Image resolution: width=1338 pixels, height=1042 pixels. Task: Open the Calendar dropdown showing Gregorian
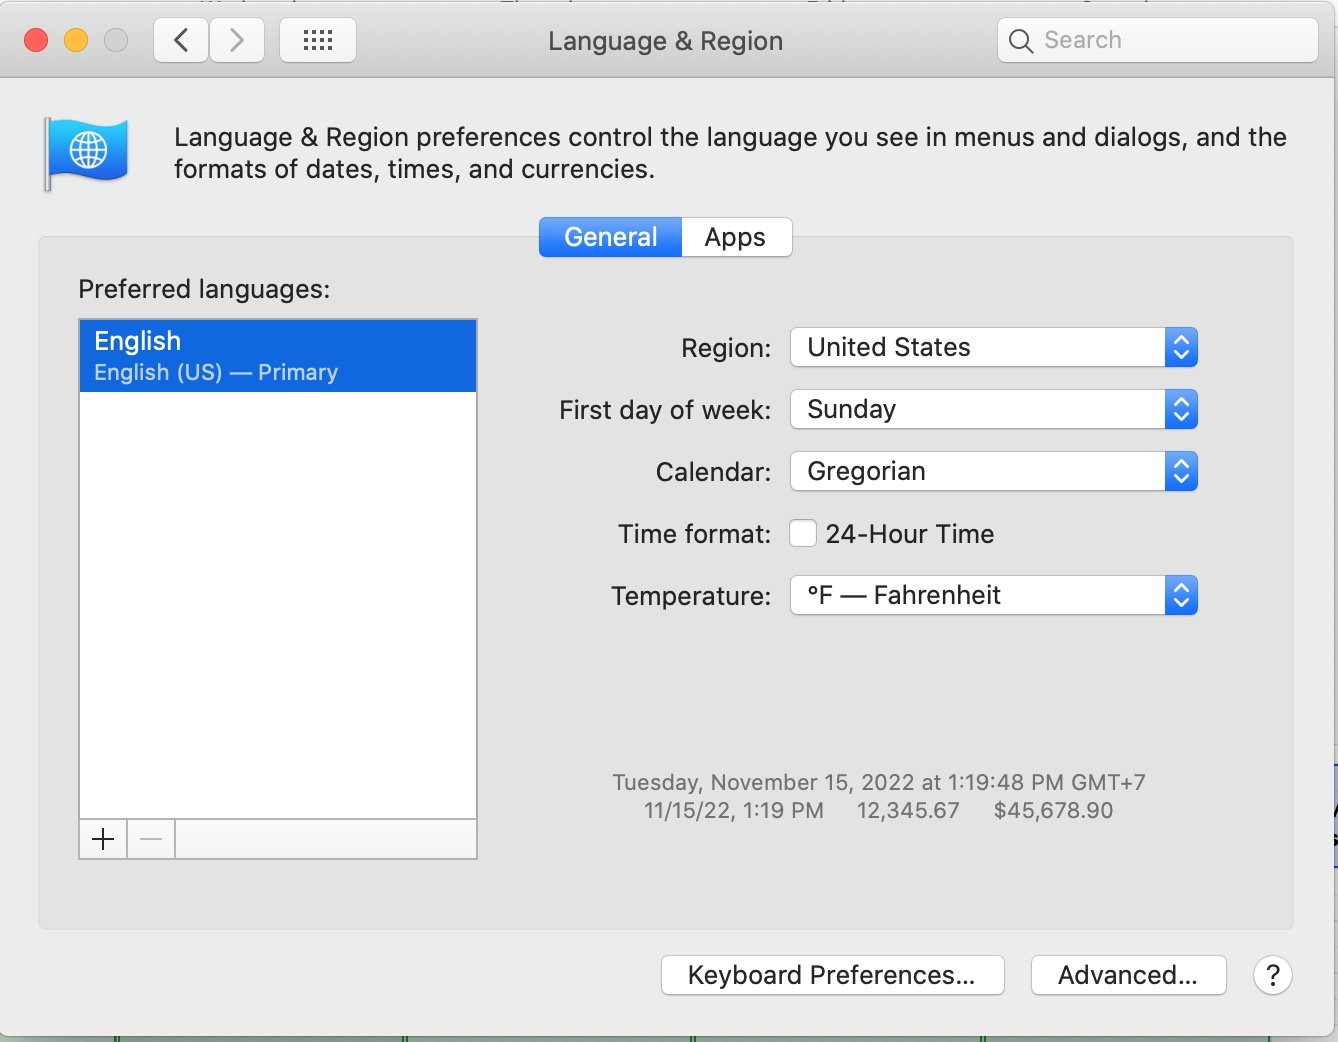pyautogui.click(x=994, y=471)
